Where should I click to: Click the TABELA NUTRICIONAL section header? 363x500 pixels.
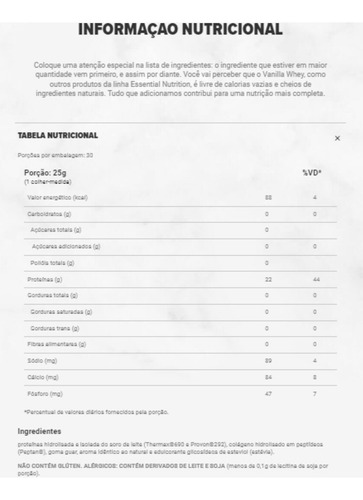(x=58, y=135)
